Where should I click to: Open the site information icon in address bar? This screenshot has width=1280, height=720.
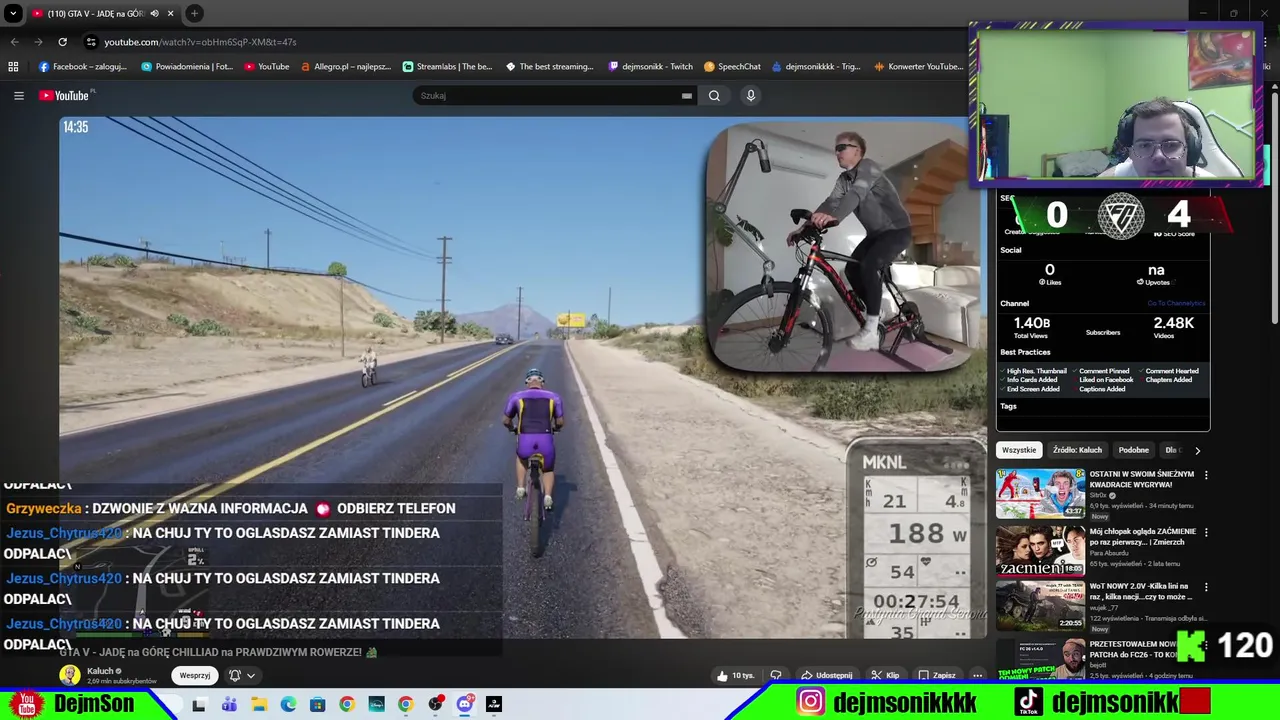(91, 42)
